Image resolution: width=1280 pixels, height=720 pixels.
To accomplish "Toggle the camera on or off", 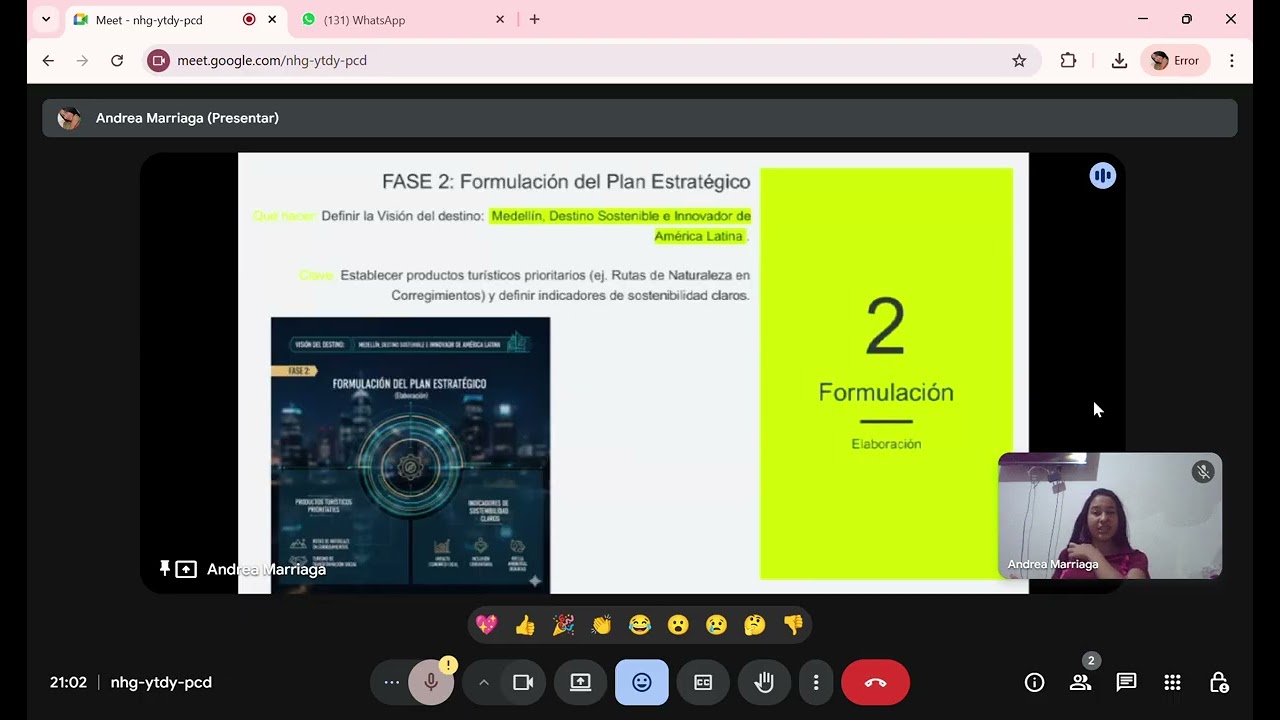I will click(523, 682).
